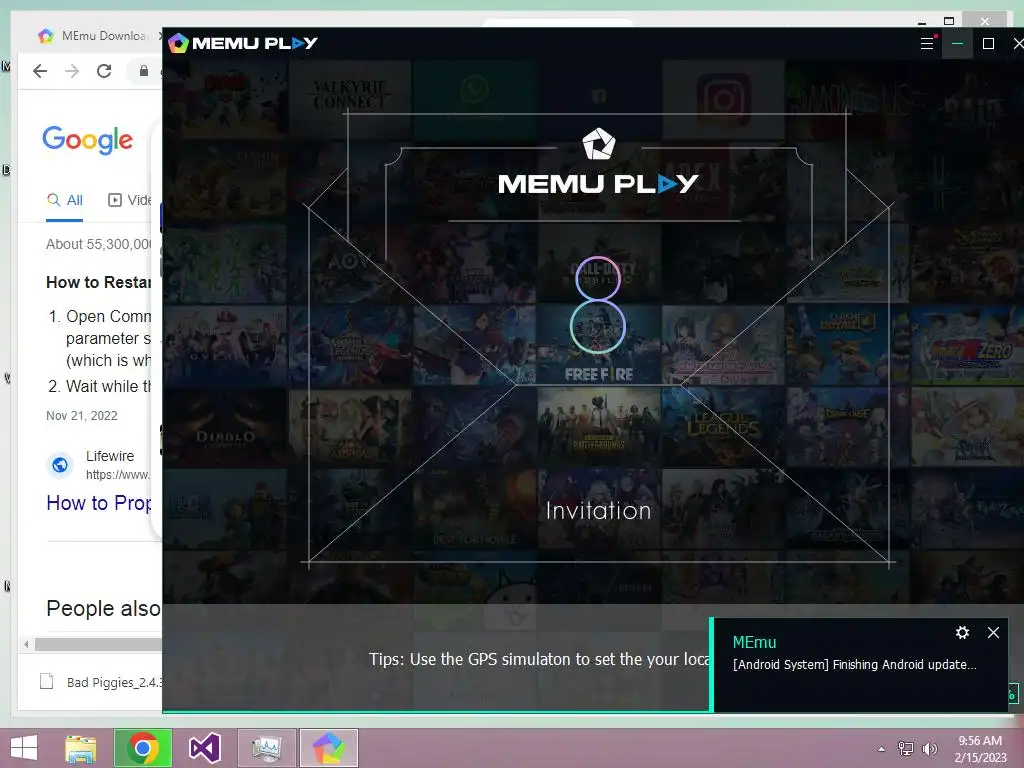Switch to Videos search tab
This screenshot has width=1024, height=768.
(x=129, y=200)
